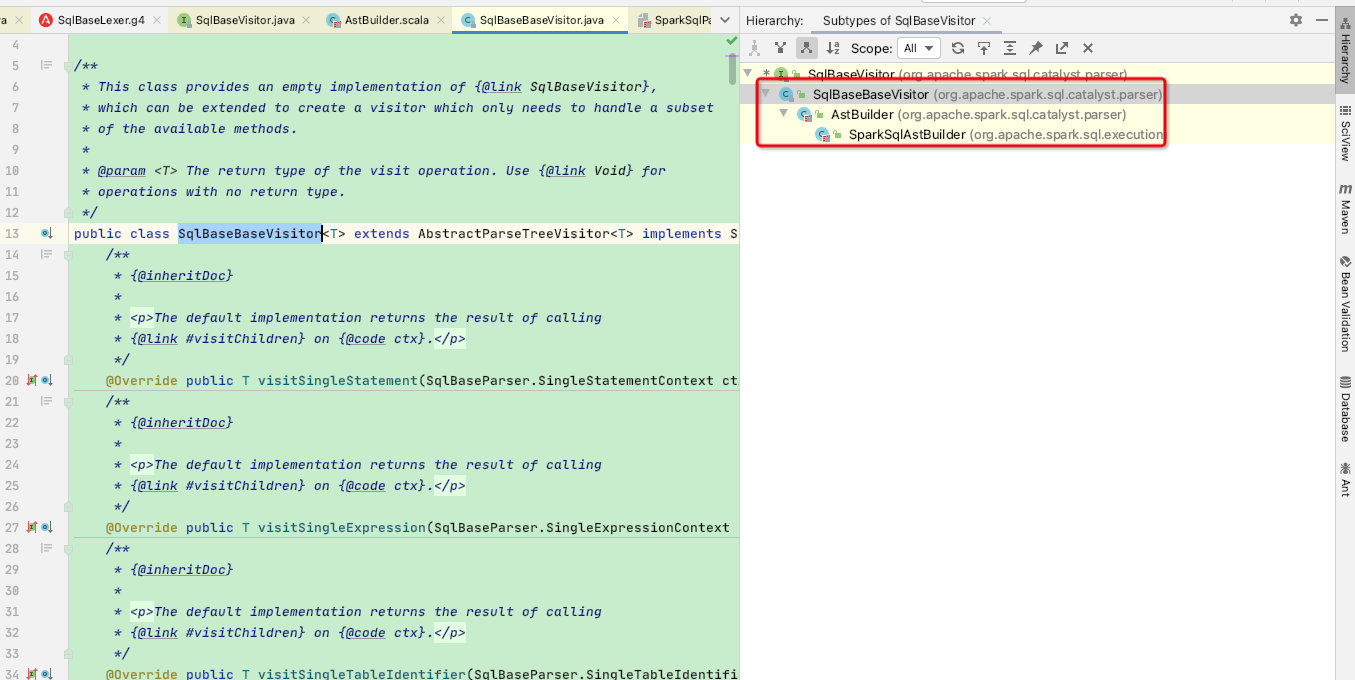Click AbstractParseTreeVisitor in the class declaration
This screenshot has width=1355, height=680.
513,233
